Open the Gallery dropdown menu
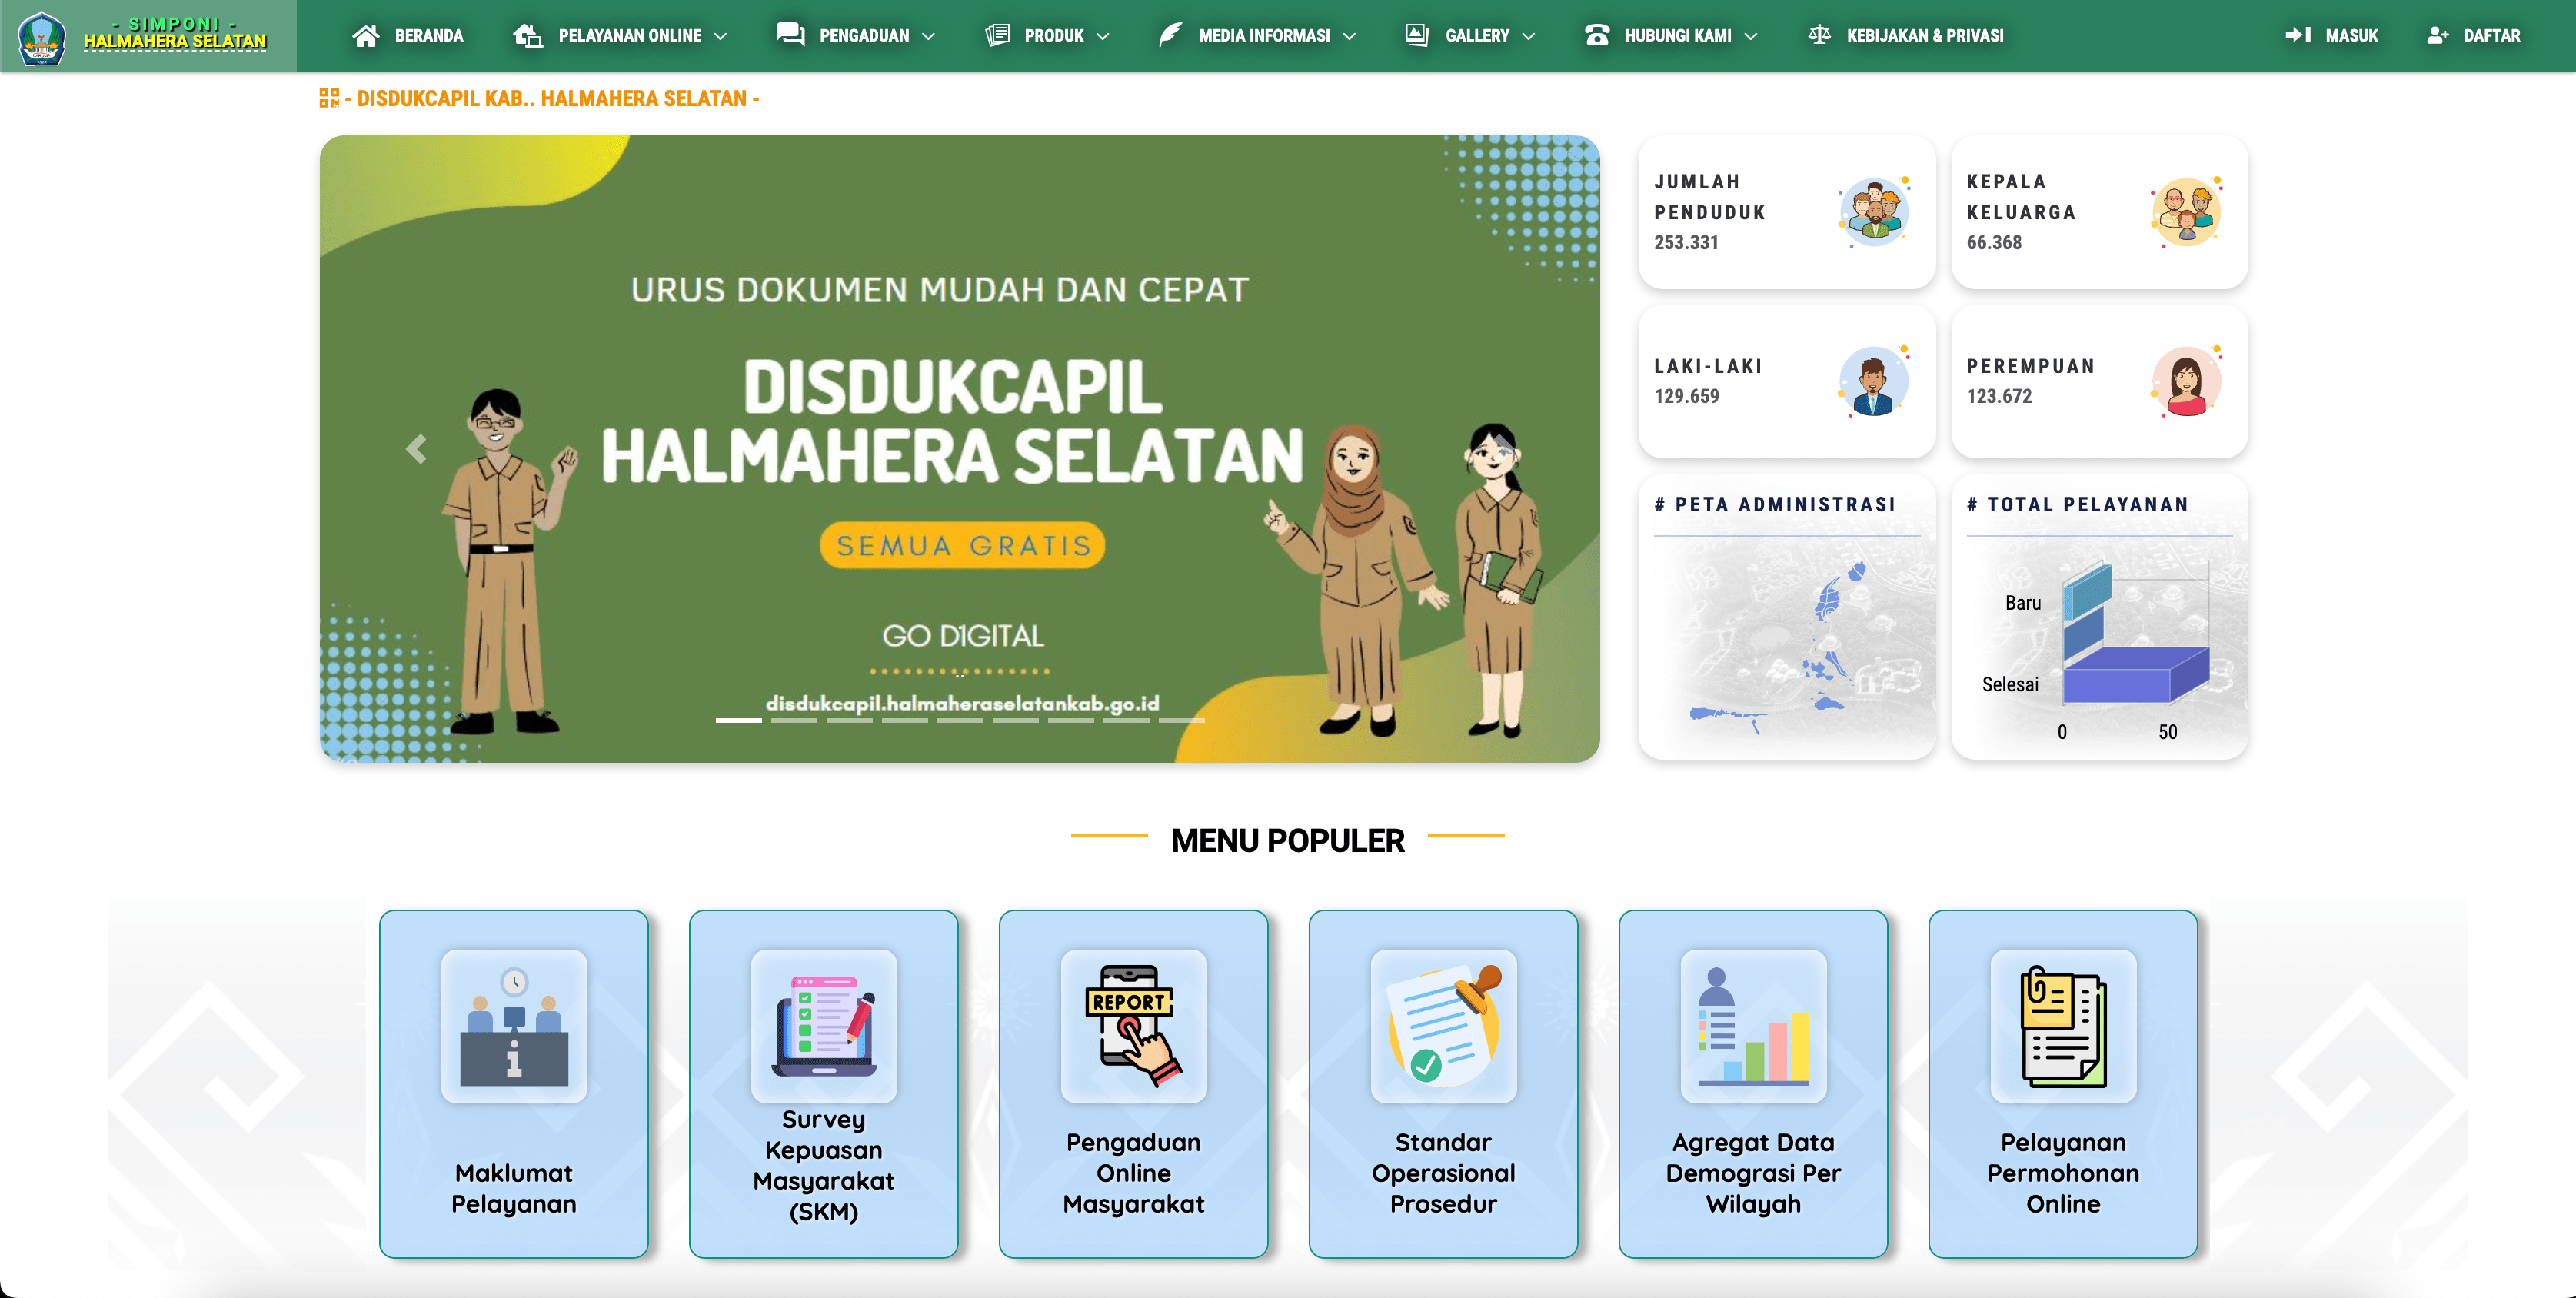2576x1298 pixels. click(x=1470, y=36)
